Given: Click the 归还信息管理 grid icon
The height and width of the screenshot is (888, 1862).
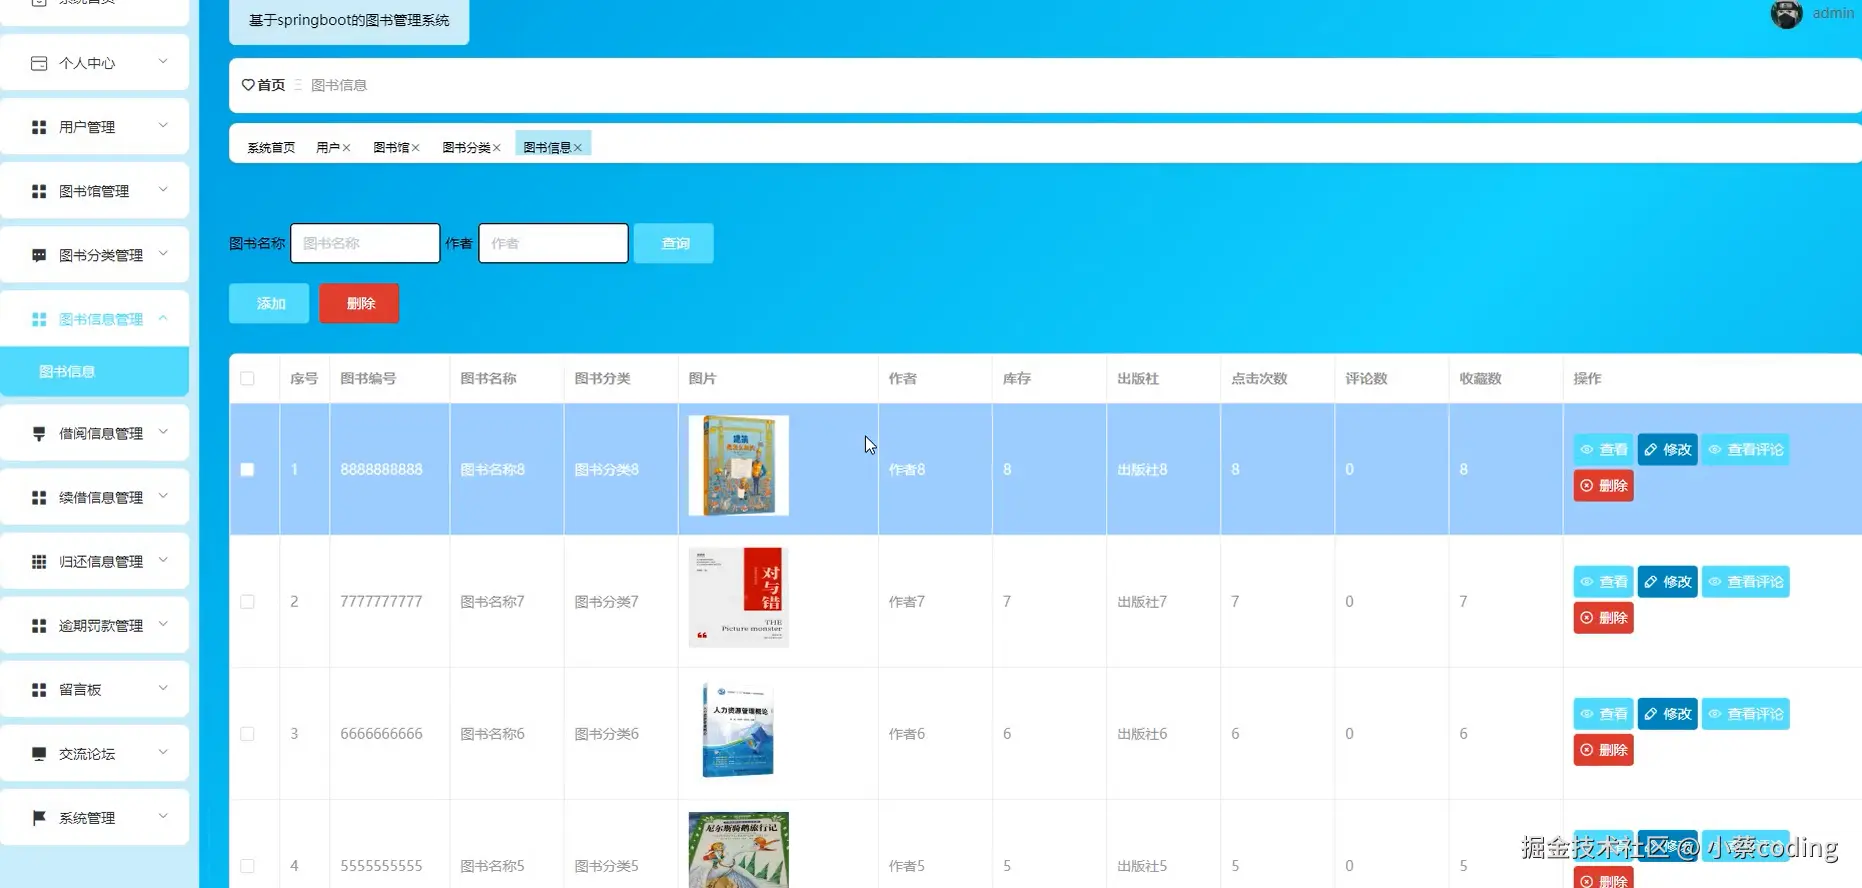Looking at the screenshot, I should click(39, 561).
